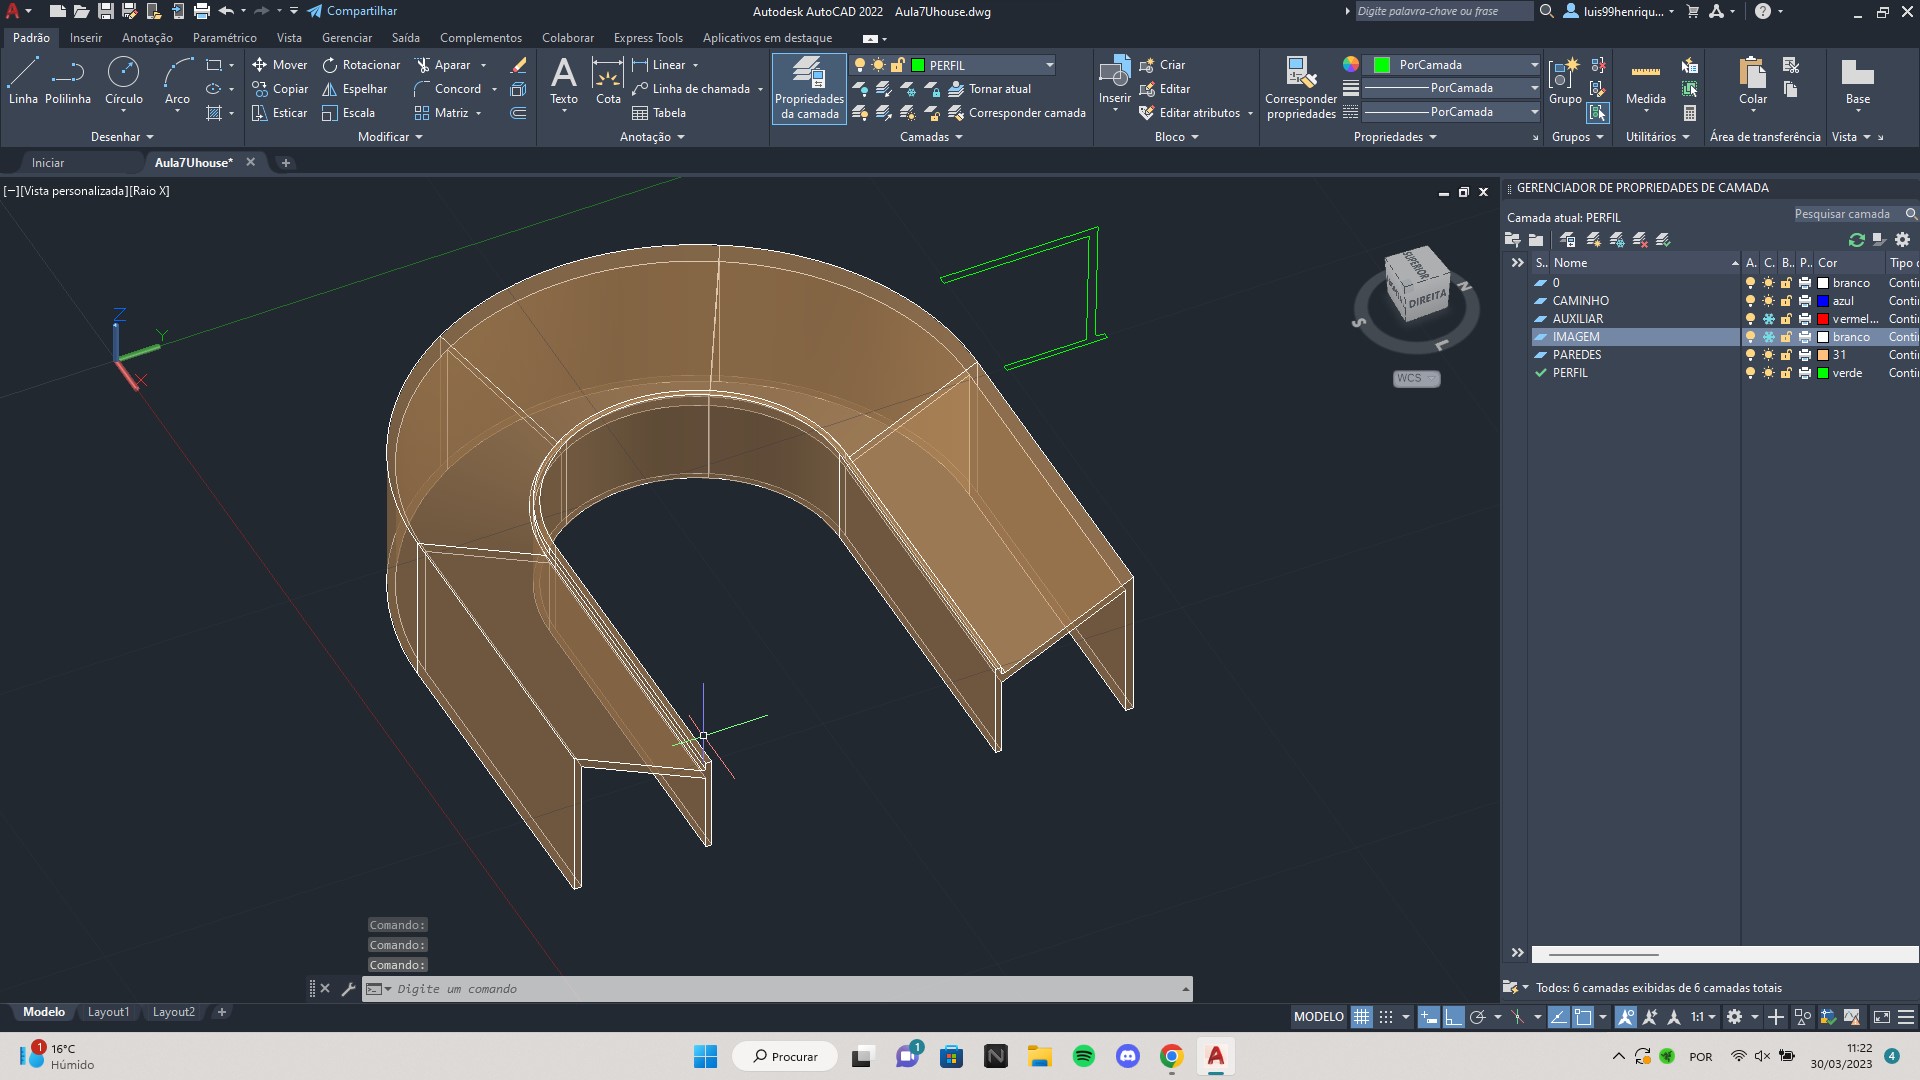Click blue color swatch of CAMINHO layer
Image resolution: width=1920 pixels, height=1080 pixels.
click(x=1823, y=301)
